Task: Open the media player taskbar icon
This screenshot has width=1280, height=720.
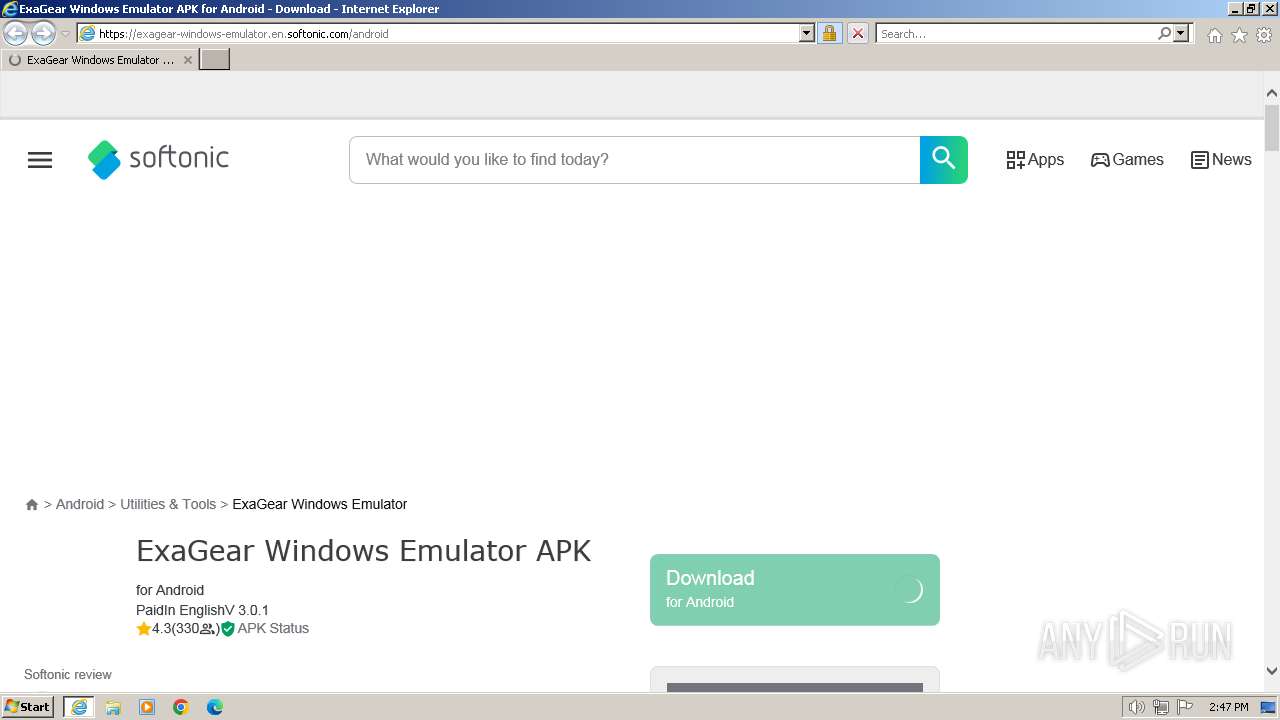Action: pos(147,707)
